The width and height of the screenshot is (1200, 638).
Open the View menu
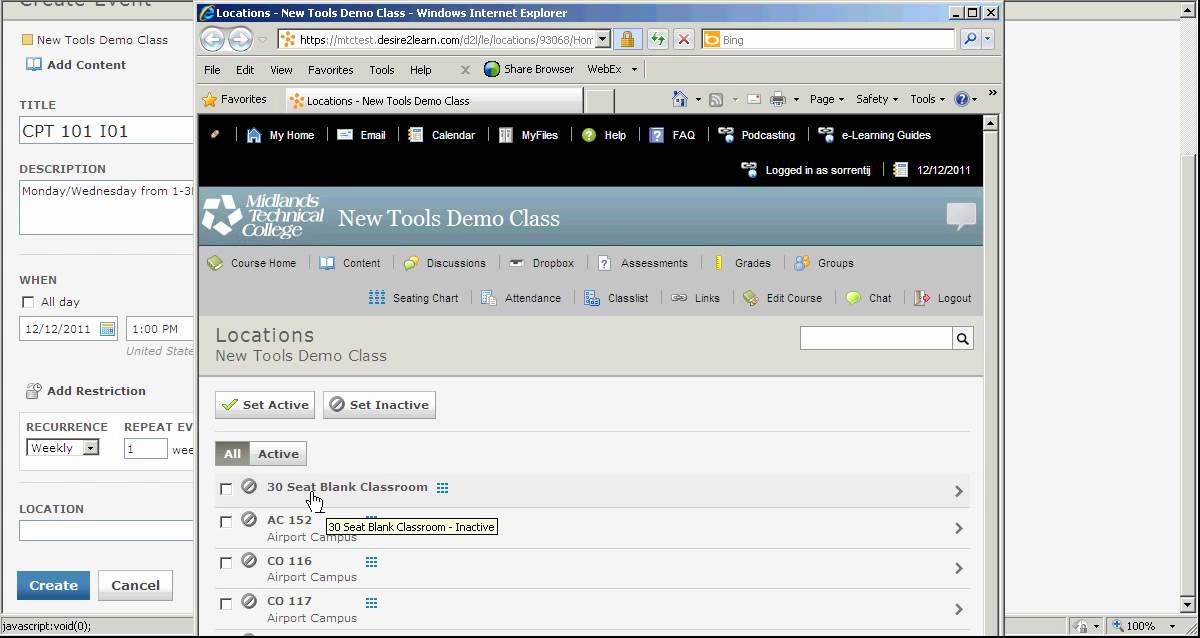(281, 70)
